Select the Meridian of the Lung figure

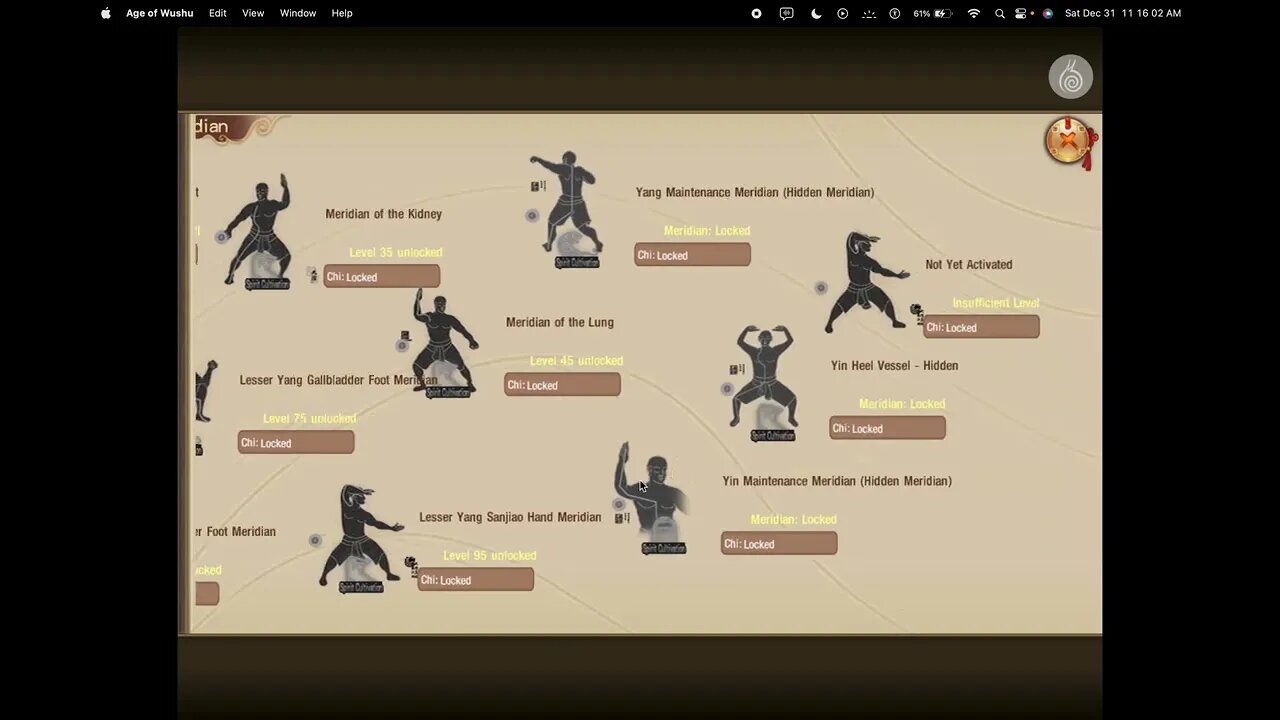445,342
